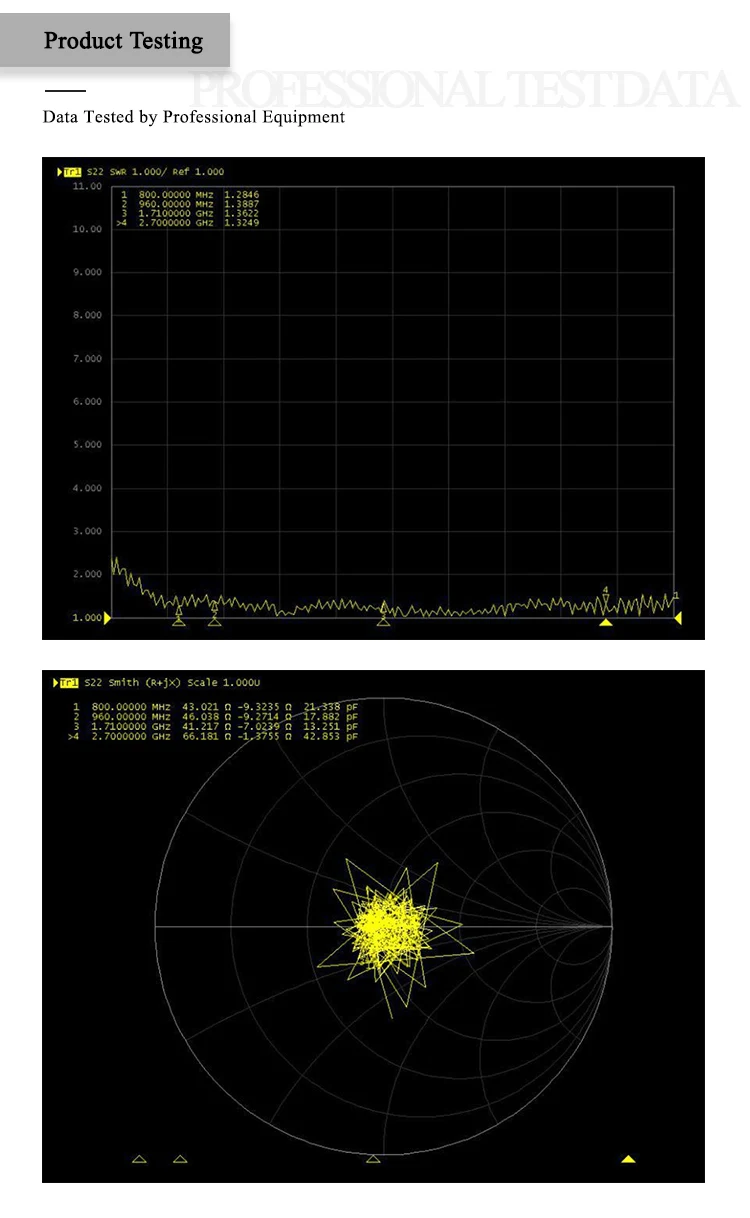Click the '42.853 pF' capacitance value
The height and width of the screenshot is (1218, 750).
[x=331, y=736]
